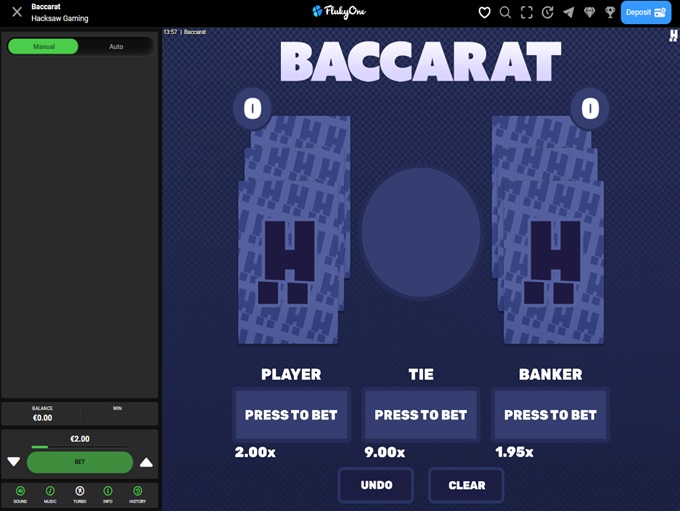Viewport: 680px width, 511px height.
Task: Open the game Info icon
Action: coord(108,491)
